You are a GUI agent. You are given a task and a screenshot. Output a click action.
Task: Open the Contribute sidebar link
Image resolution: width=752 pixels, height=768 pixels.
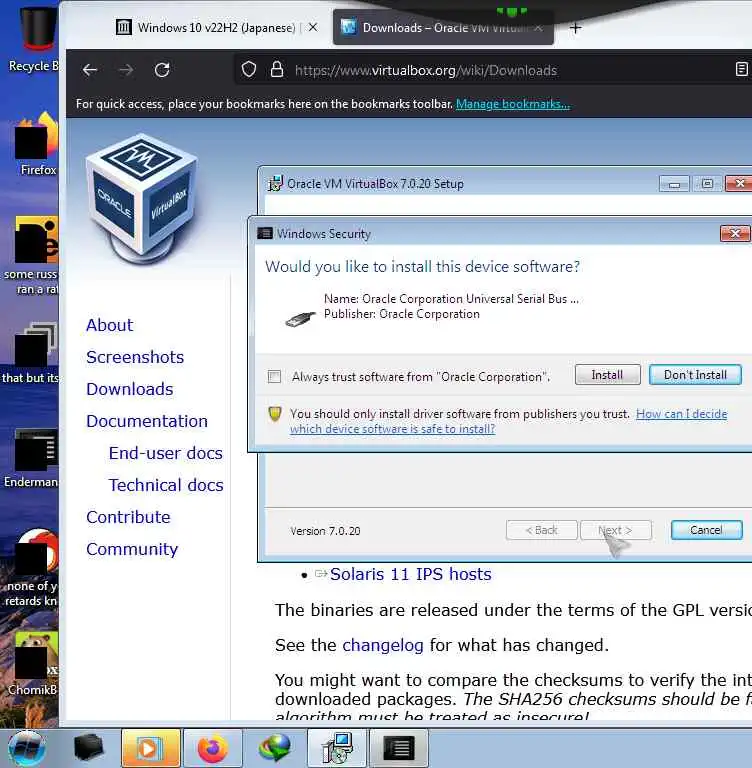pyautogui.click(x=128, y=517)
